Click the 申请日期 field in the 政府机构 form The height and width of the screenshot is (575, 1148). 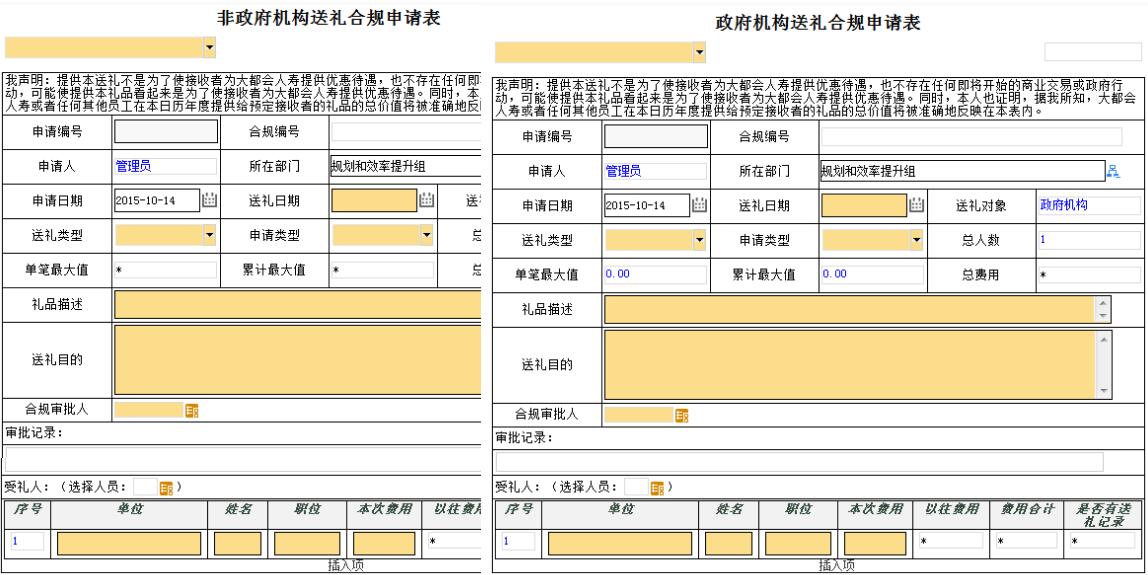click(647, 206)
